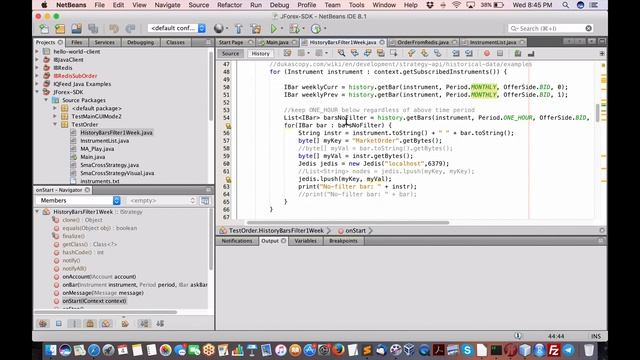Screen dimensions: 640x360
Task: Click the New File toolbar icon
Action: (44, 29)
